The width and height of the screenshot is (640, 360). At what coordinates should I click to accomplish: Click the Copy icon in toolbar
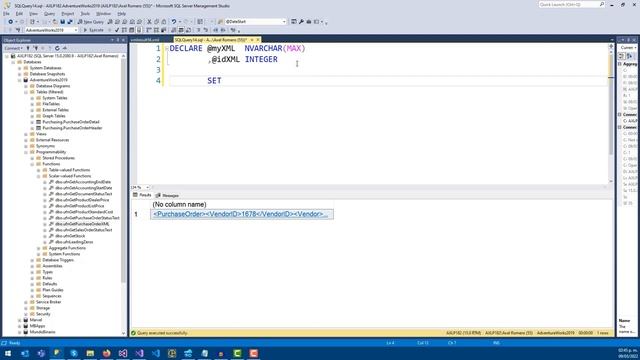pyautogui.click(x=156, y=22)
